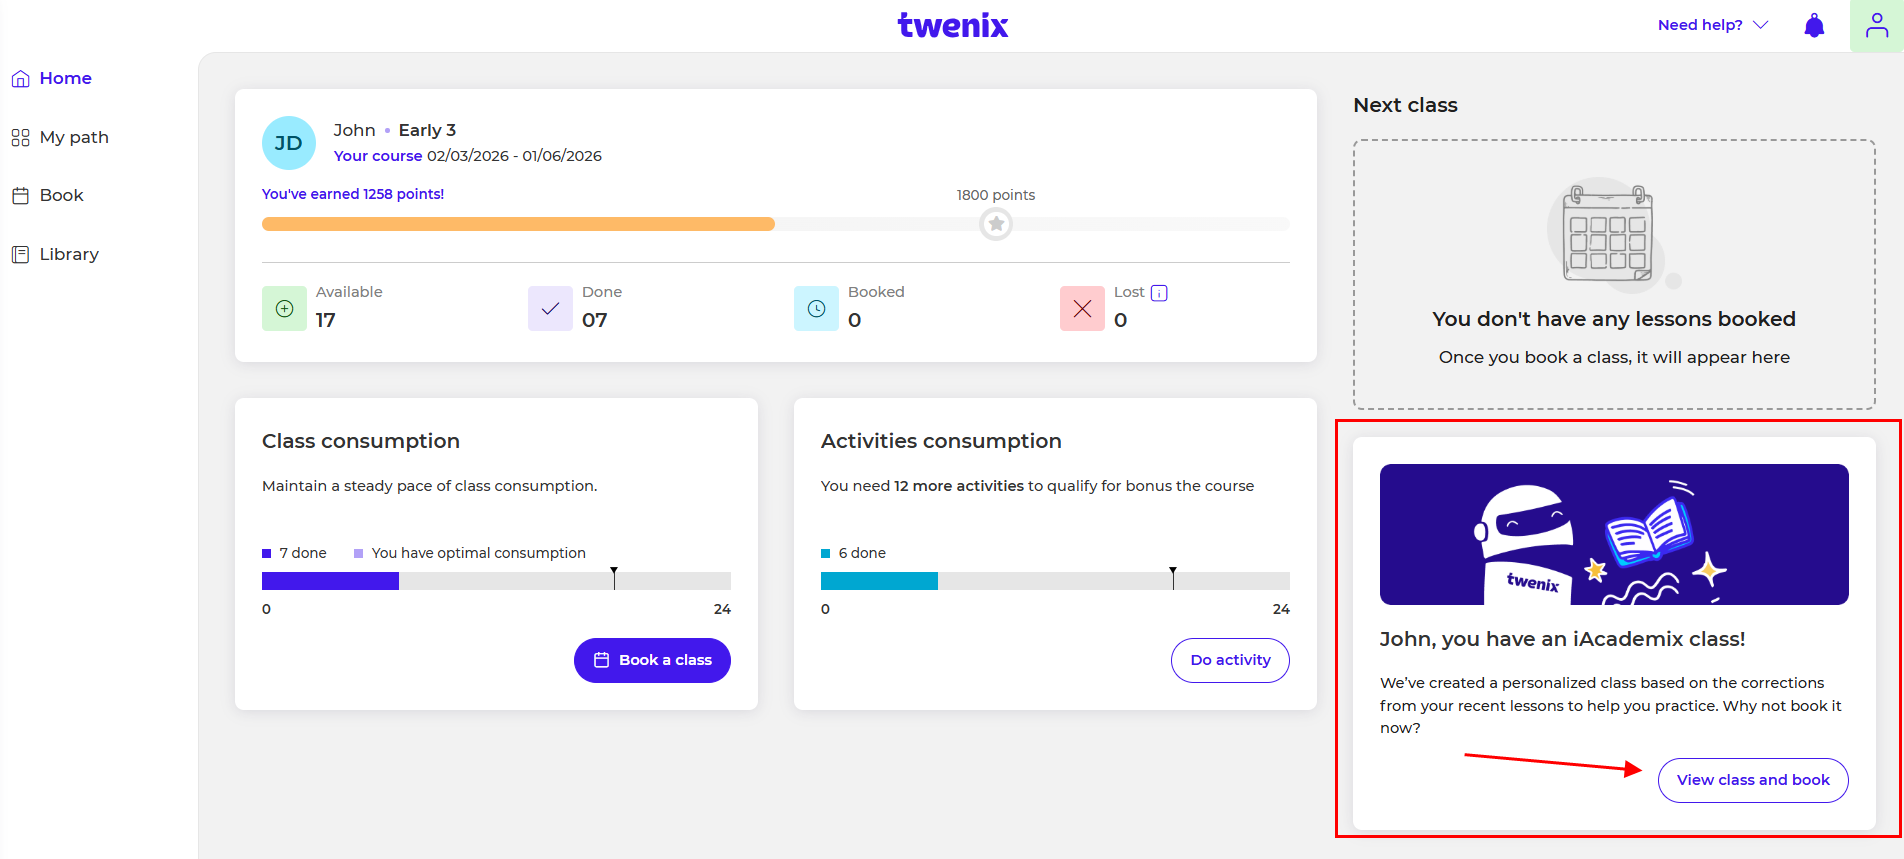Click the red Lost X icon

tap(1082, 308)
